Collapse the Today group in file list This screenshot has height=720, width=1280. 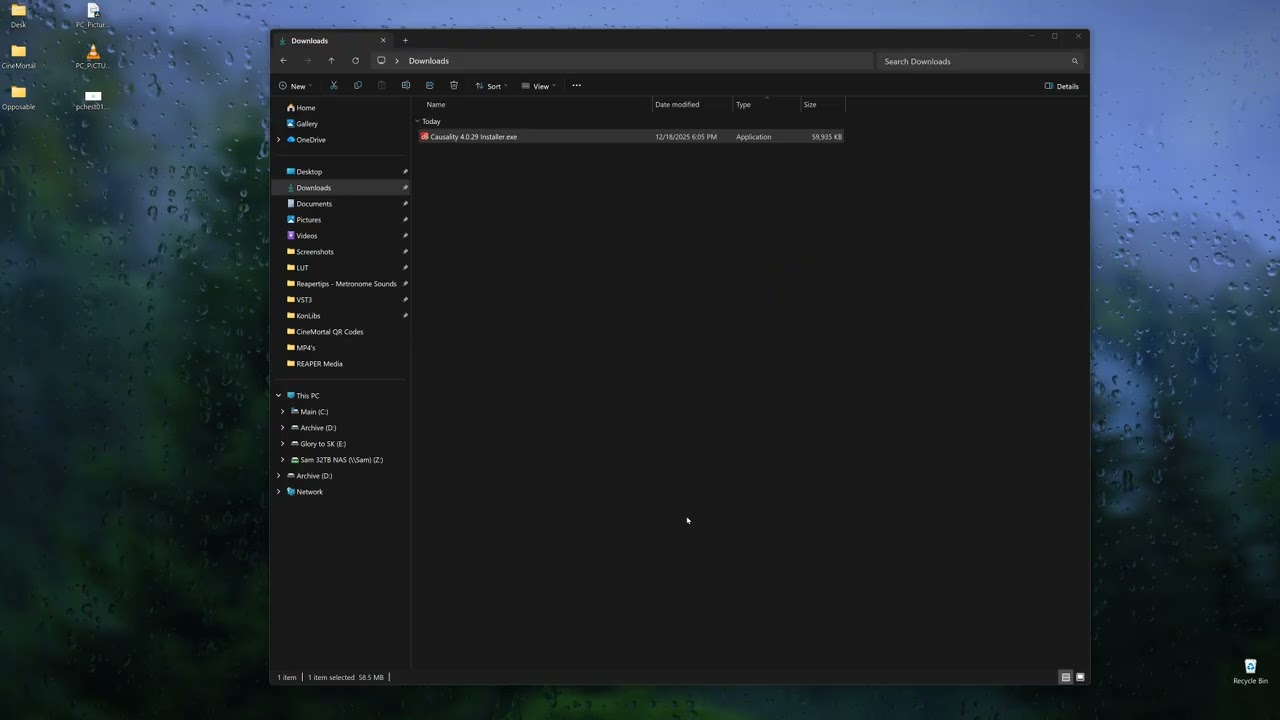[x=417, y=121]
